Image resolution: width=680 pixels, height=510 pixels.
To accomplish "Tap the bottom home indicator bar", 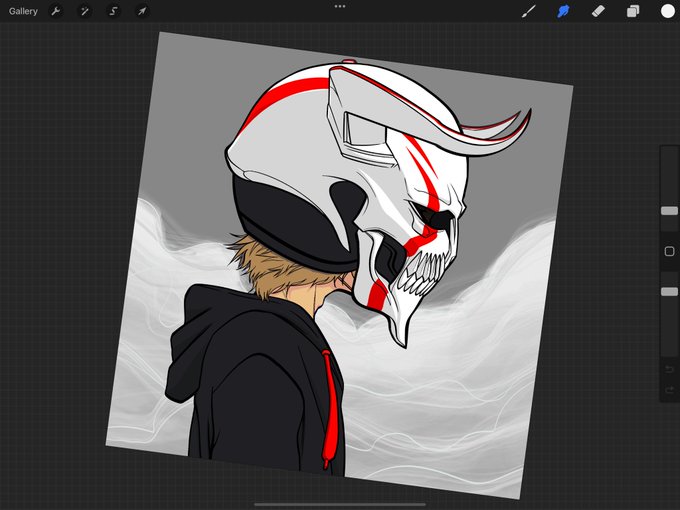I will click(340, 504).
